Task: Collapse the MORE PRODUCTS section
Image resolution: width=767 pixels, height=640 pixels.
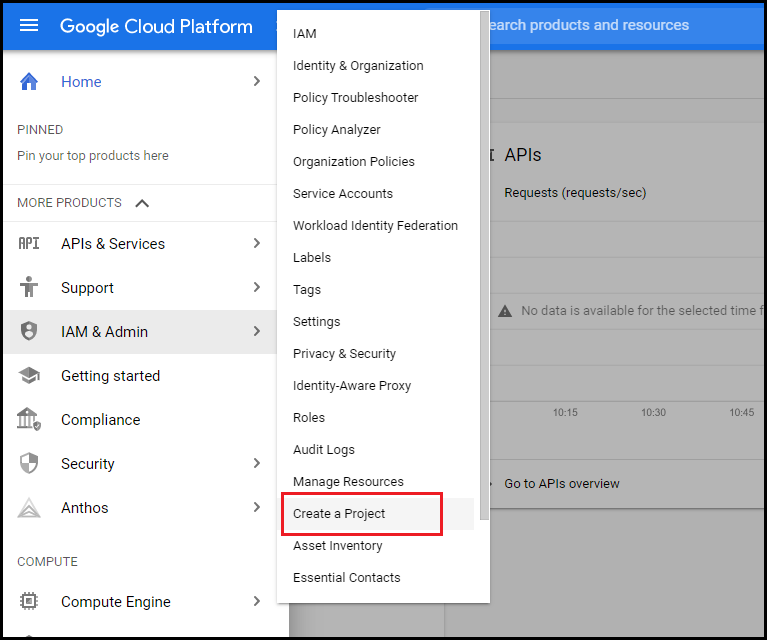Action: pyautogui.click(x=142, y=203)
